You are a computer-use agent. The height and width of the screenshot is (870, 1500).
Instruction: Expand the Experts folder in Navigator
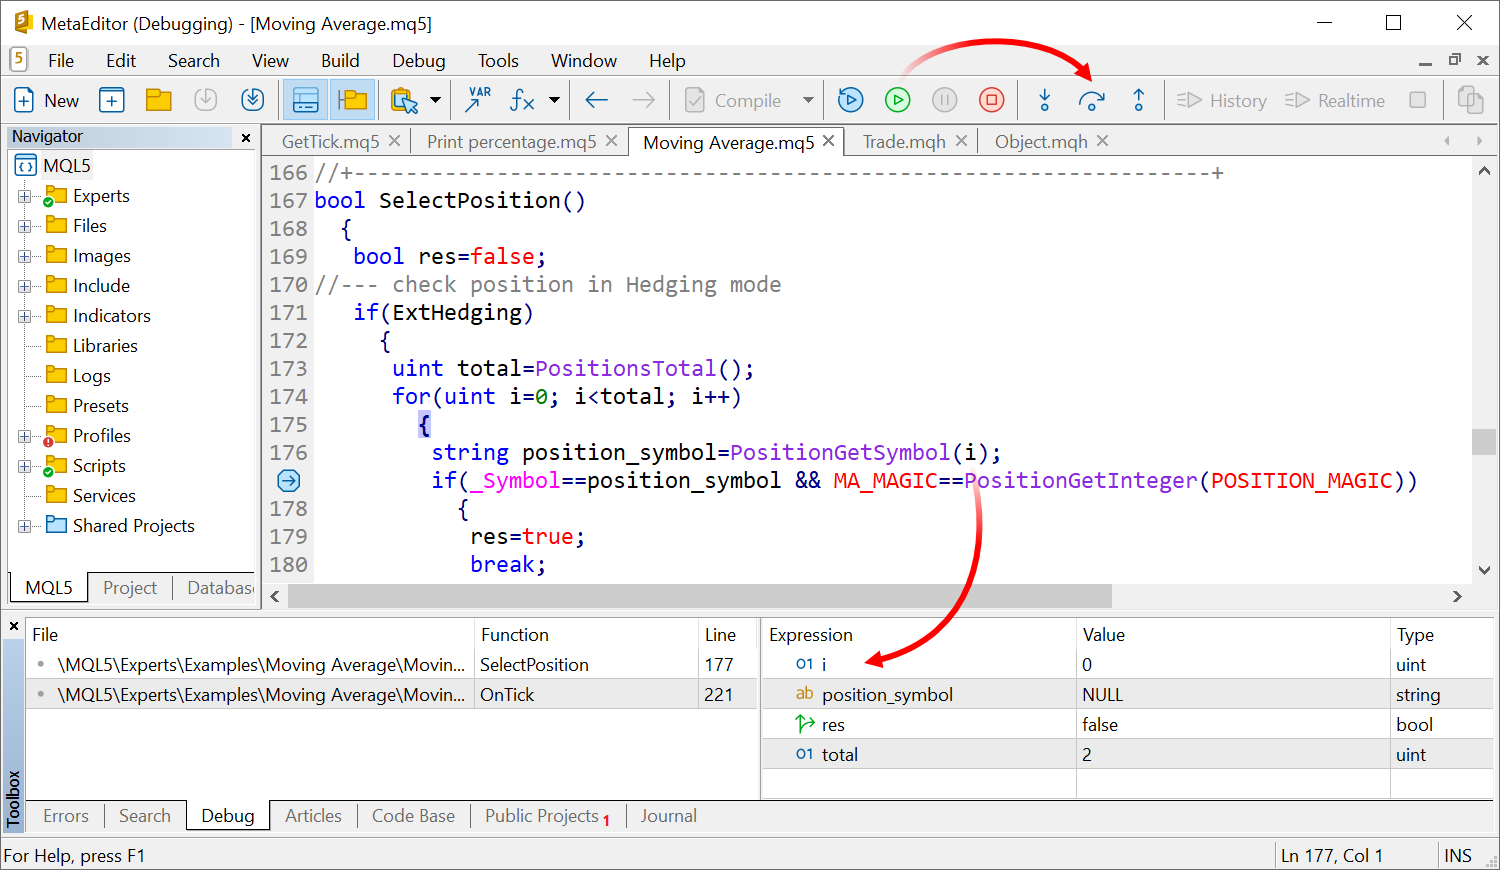pyautogui.click(x=24, y=196)
